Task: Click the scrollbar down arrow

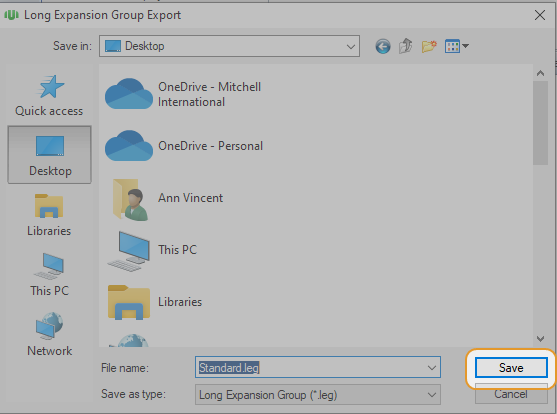Action: tap(540, 339)
